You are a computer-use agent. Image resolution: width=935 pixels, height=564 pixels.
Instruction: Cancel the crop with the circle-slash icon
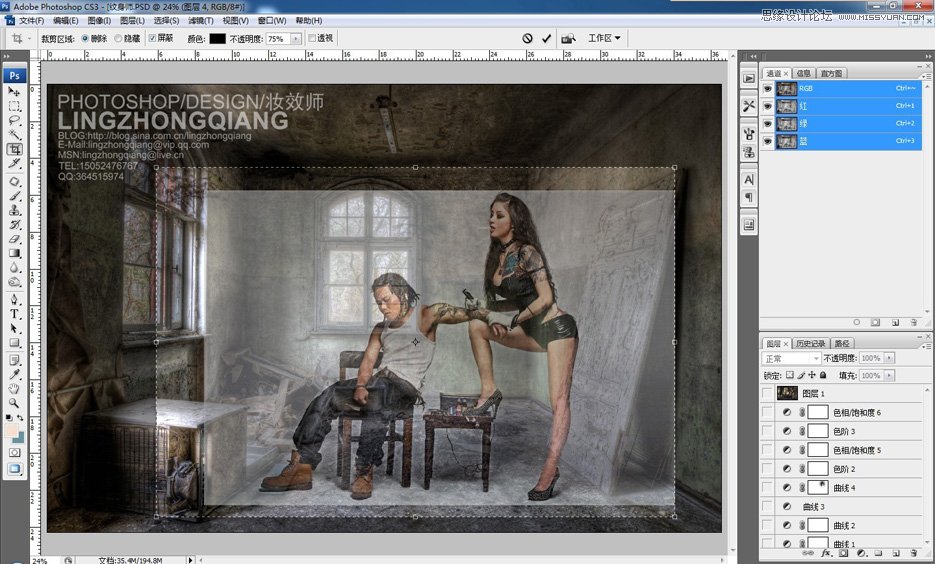click(x=527, y=38)
